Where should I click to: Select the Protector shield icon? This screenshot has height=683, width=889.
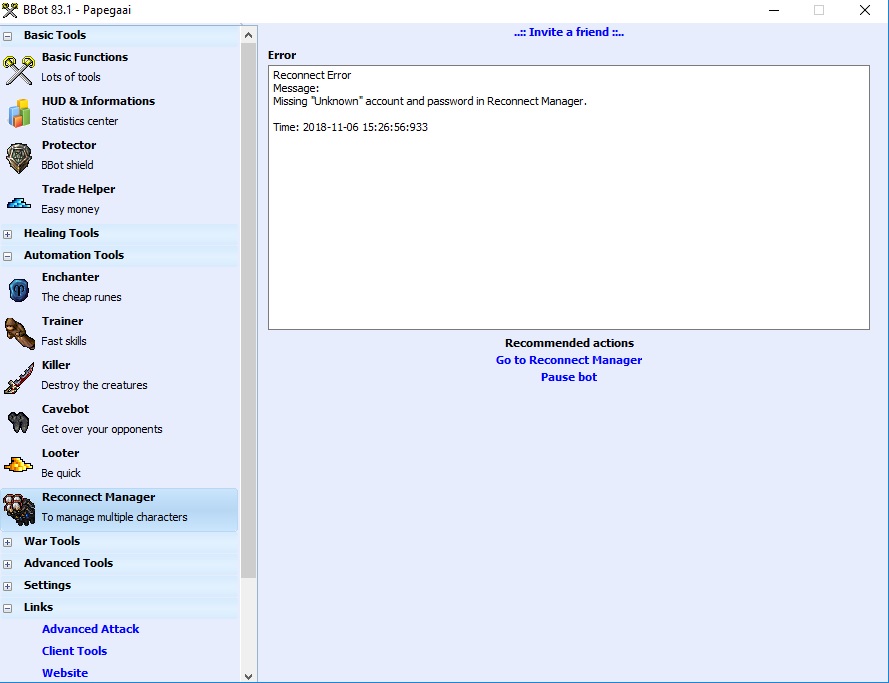19,156
